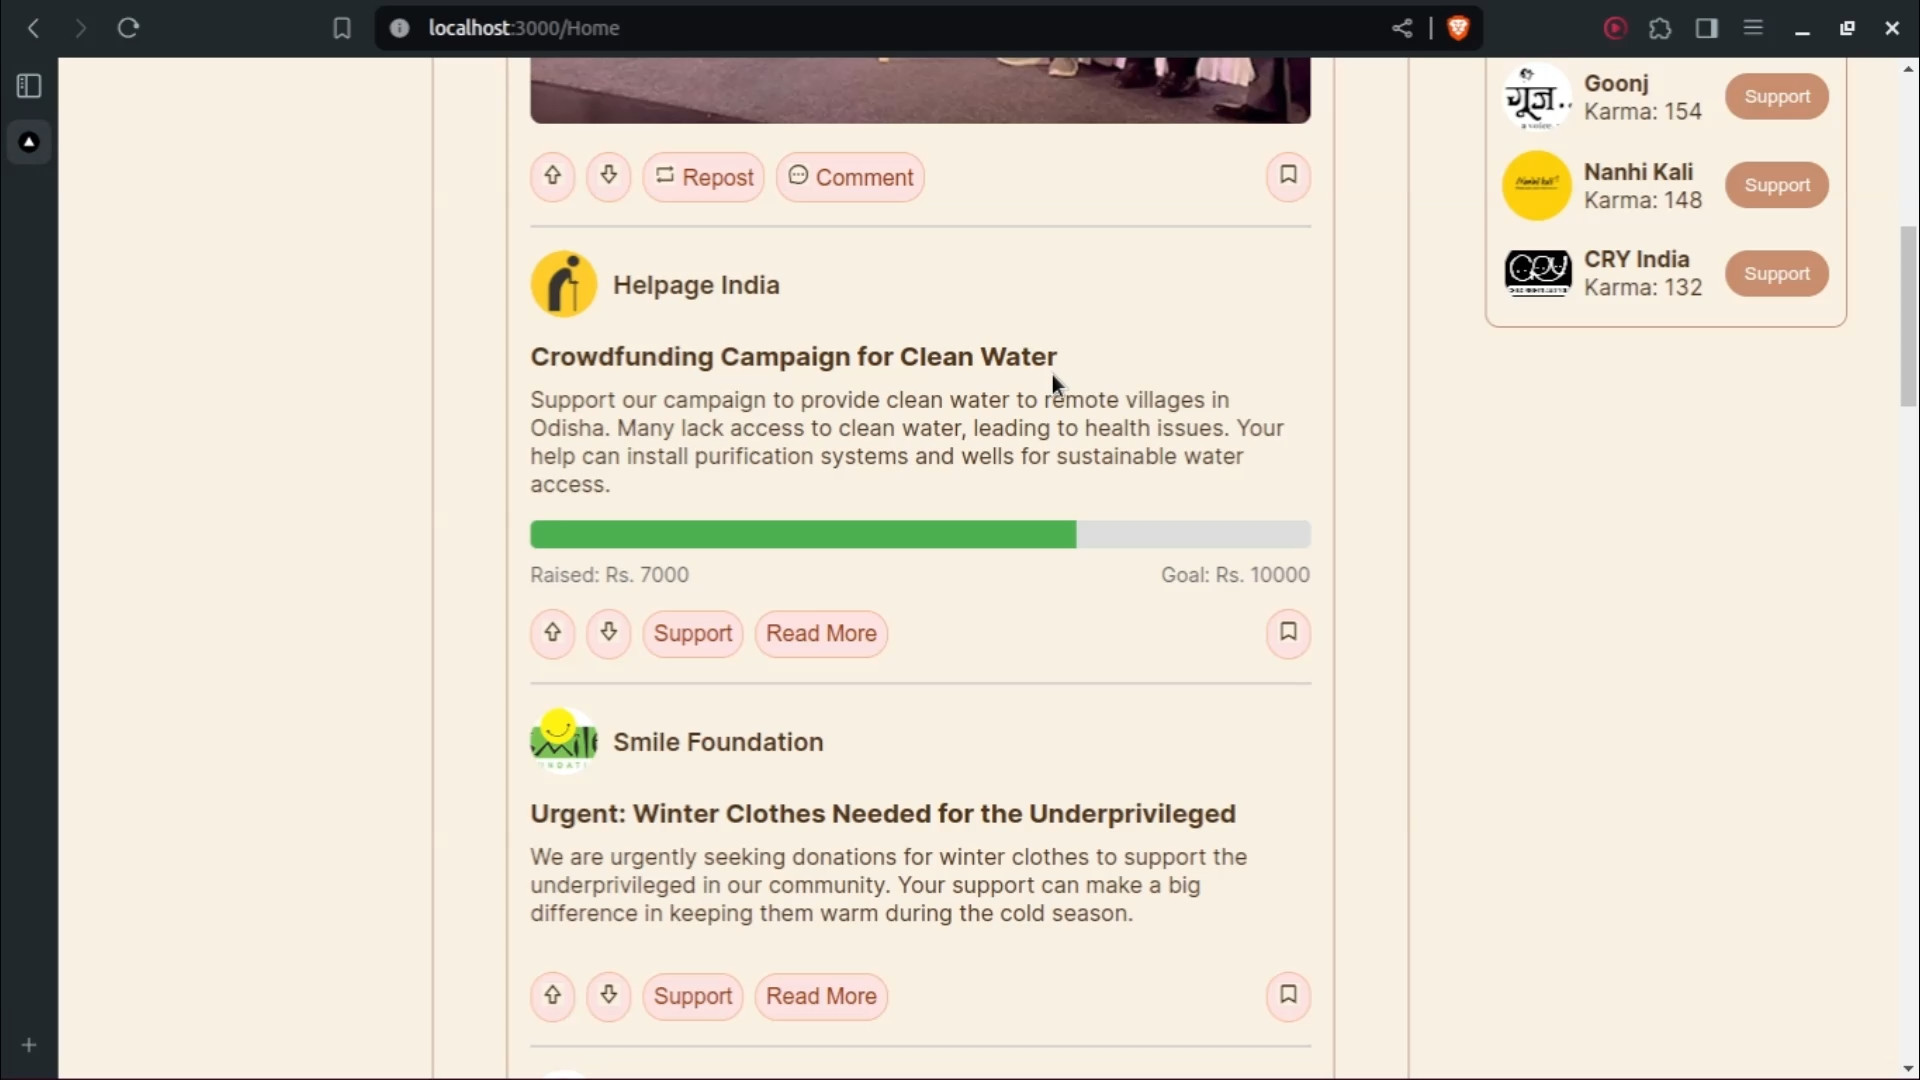
Task: Bookmark the top post with image
Action: click(x=1288, y=176)
